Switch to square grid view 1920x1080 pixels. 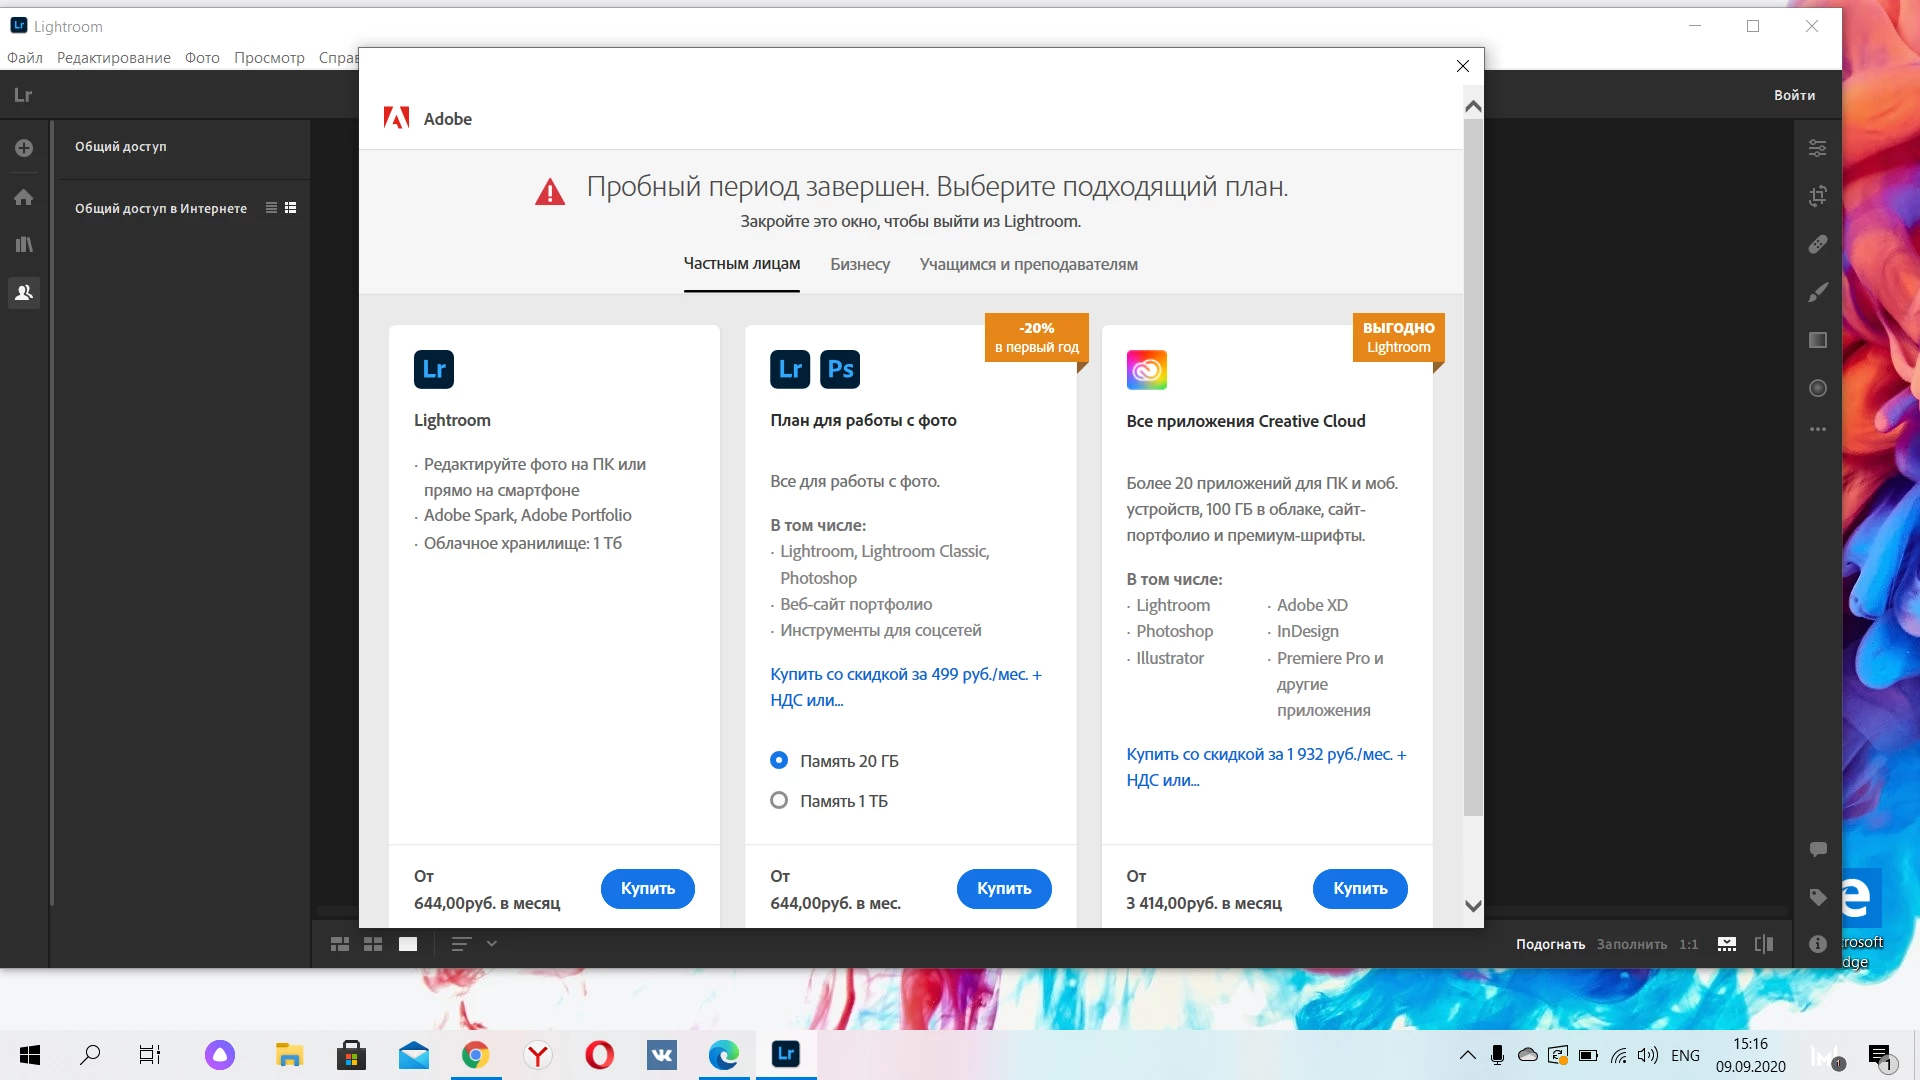(x=373, y=944)
